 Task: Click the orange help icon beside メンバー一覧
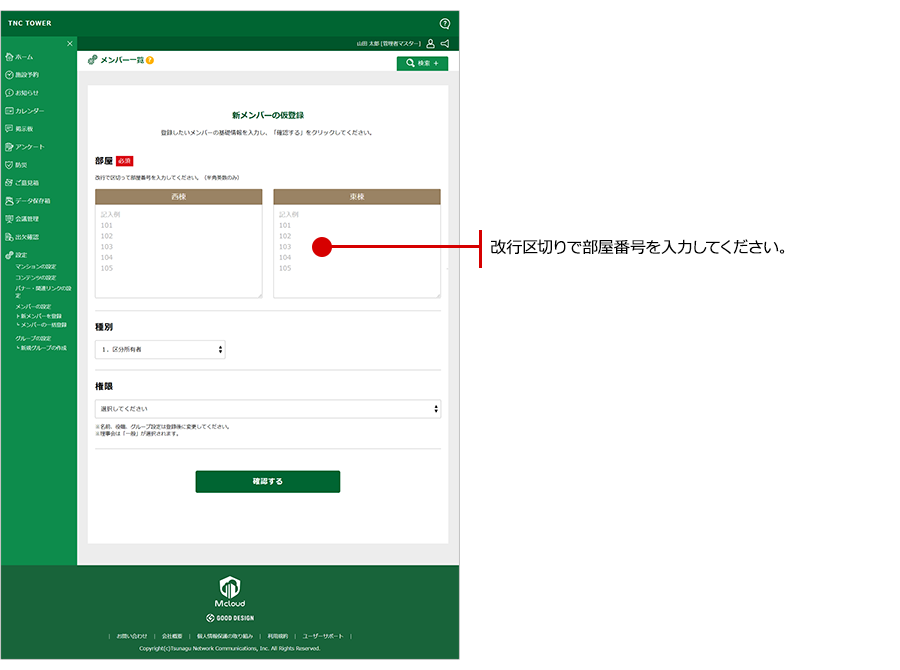pyautogui.click(x=150, y=61)
